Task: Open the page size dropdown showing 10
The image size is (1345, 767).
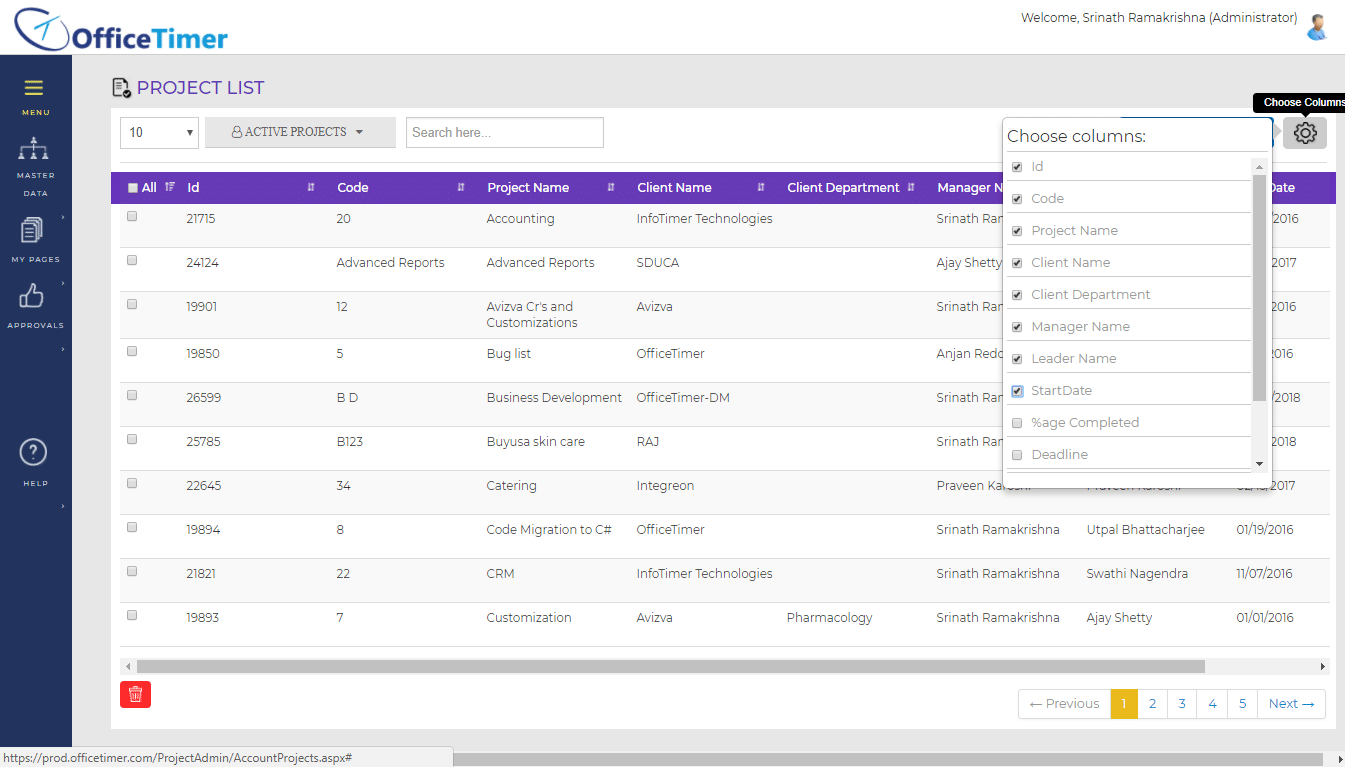Action: pyautogui.click(x=160, y=132)
